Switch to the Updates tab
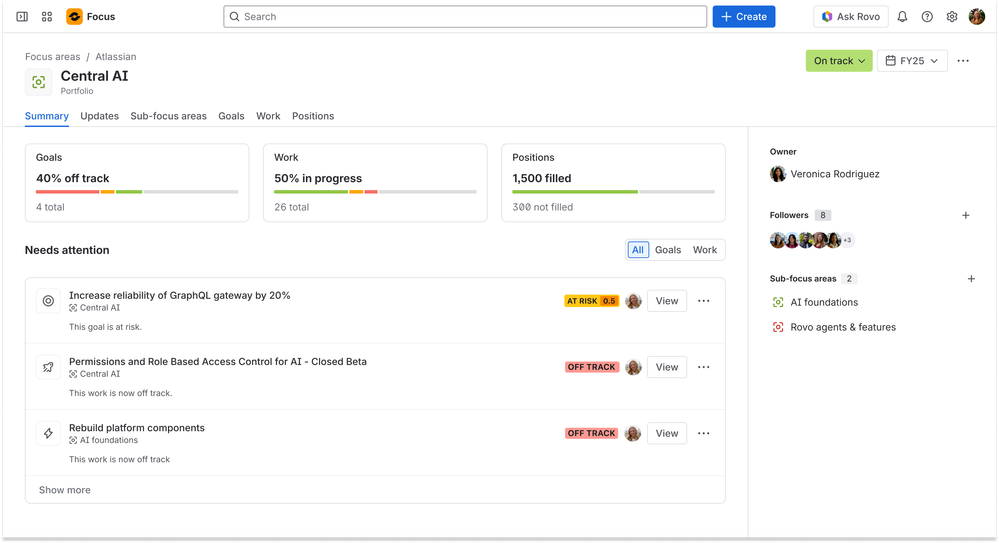The width and height of the screenshot is (999, 543). [99, 116]
